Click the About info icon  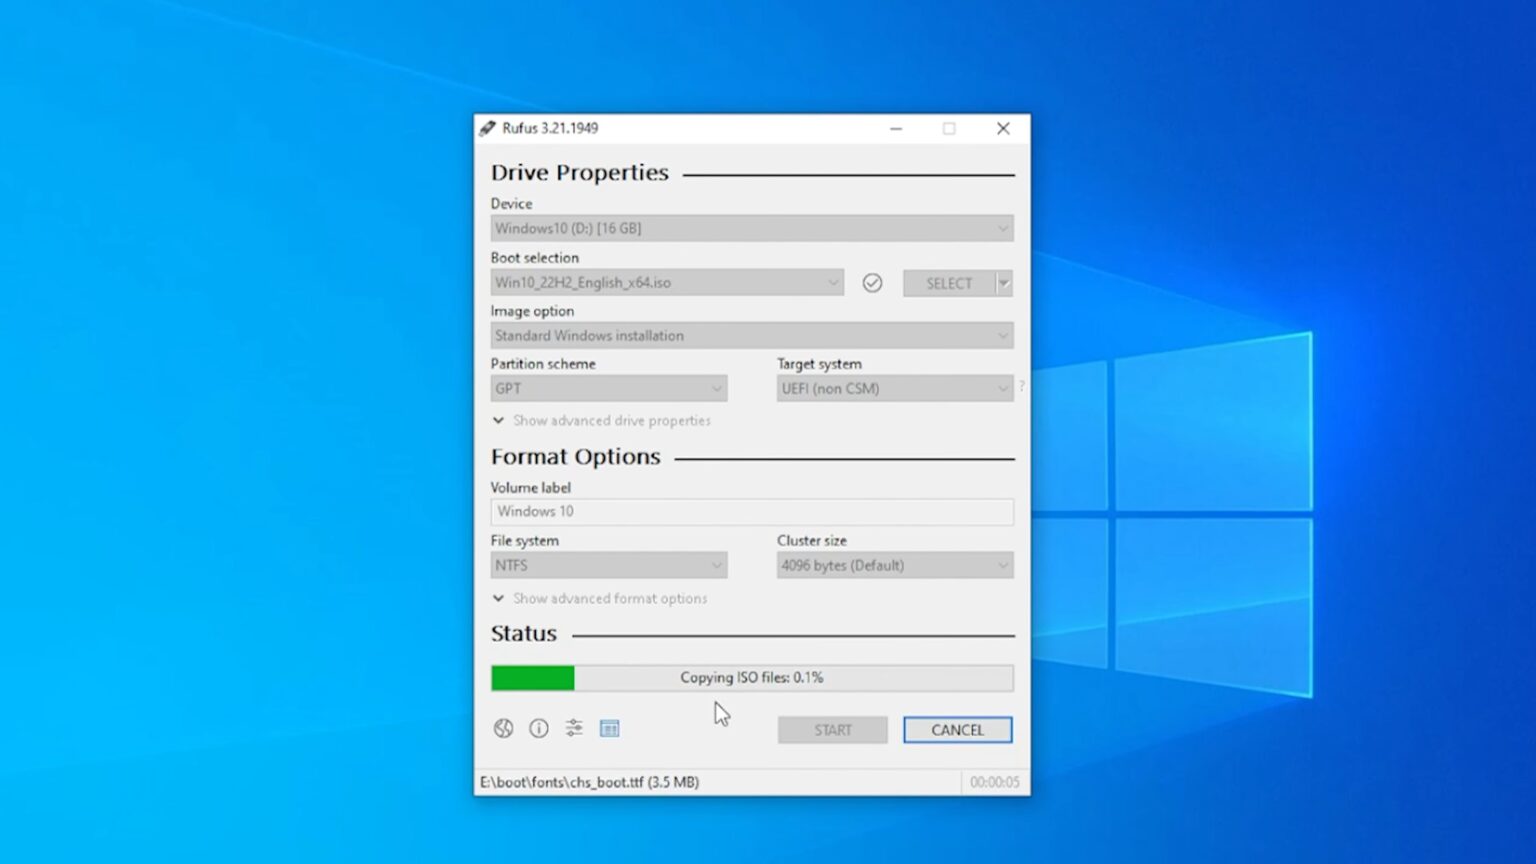tap(538, 728)
